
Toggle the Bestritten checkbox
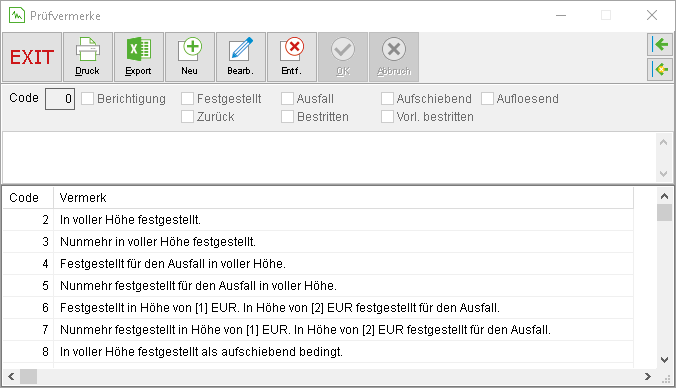point(287,117)
